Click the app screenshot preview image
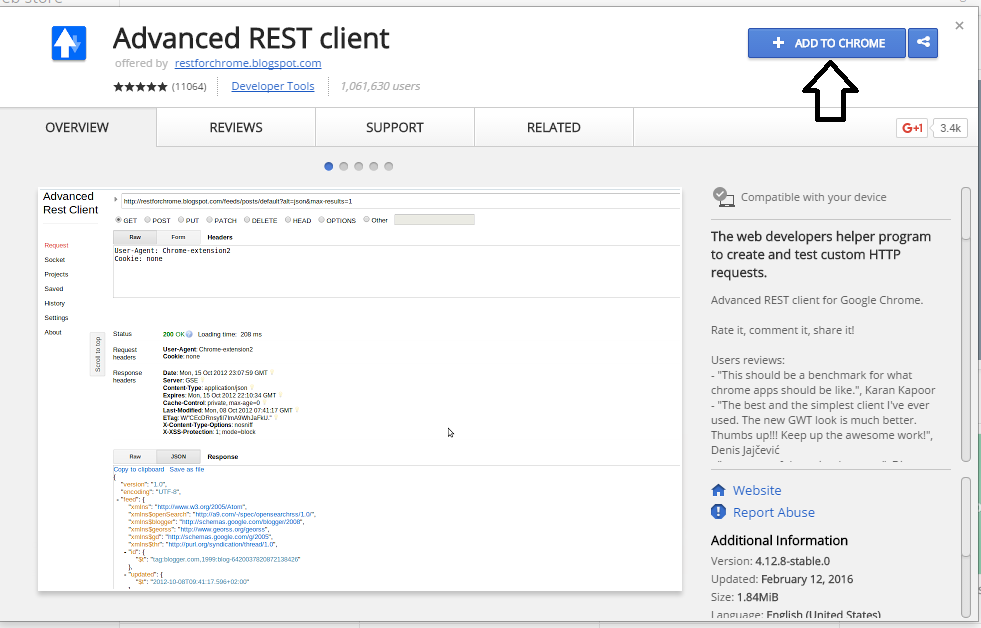Image resolution: width=981 pixels, height=628 pixels. pos(360,388)
